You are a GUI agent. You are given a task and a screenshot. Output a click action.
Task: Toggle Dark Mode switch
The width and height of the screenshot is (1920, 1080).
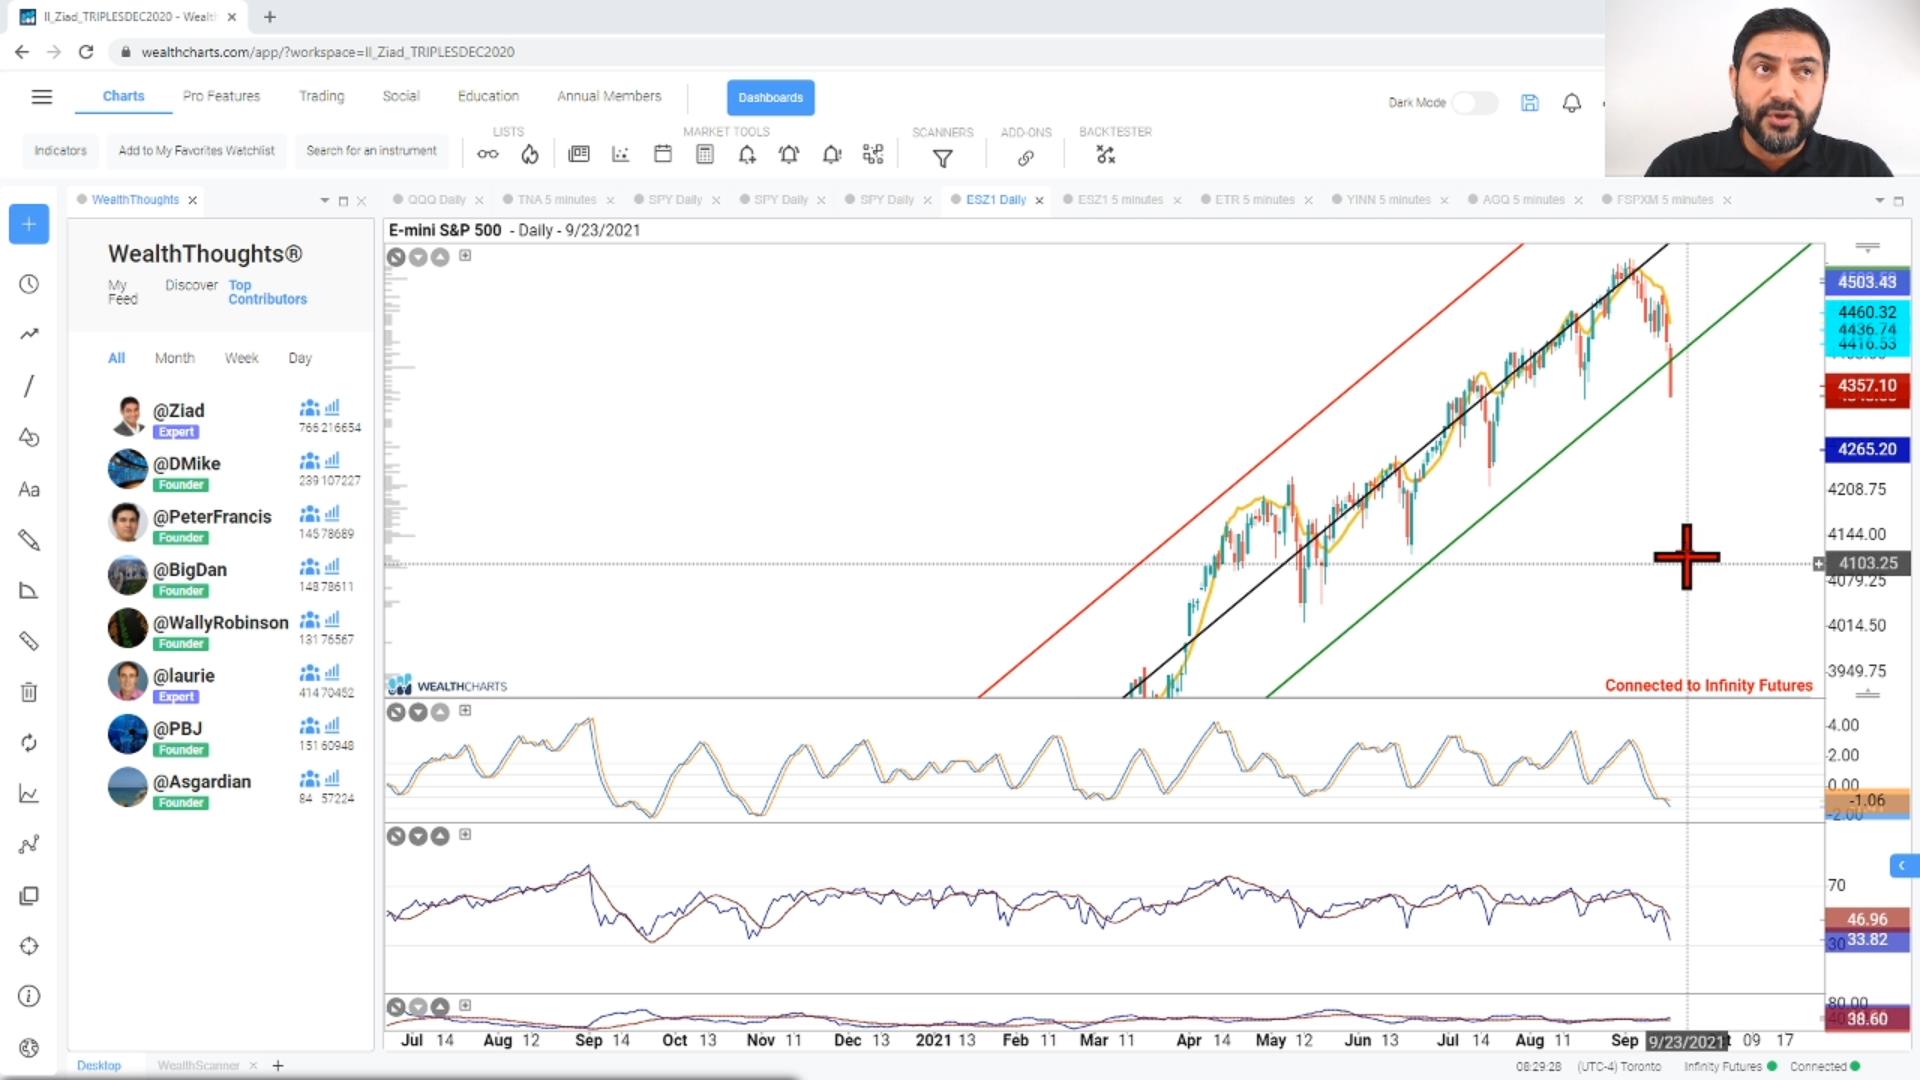point(1474,102)
